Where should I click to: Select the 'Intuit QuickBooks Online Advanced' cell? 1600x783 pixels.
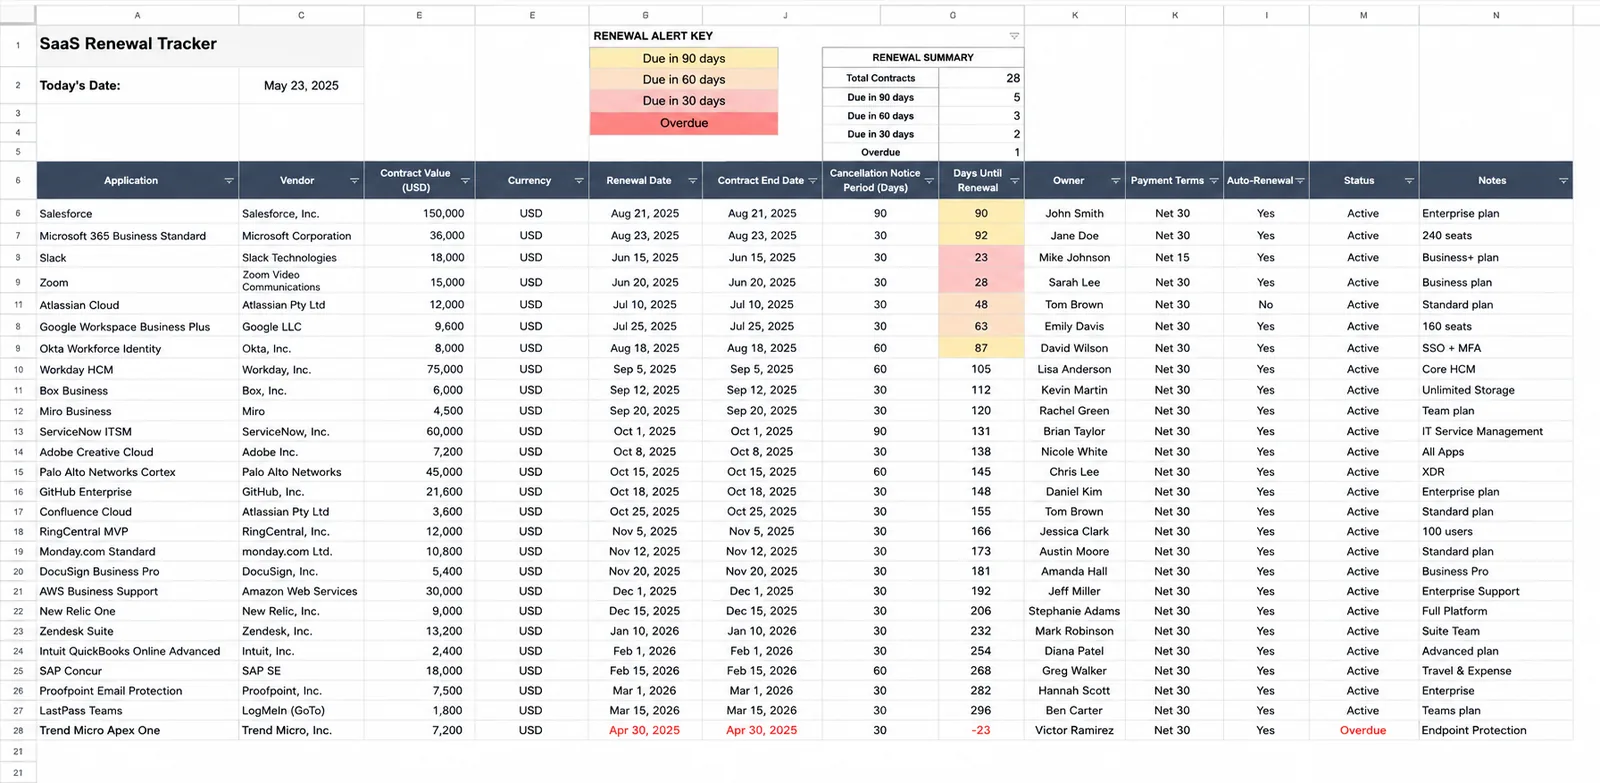click(137, 651)
